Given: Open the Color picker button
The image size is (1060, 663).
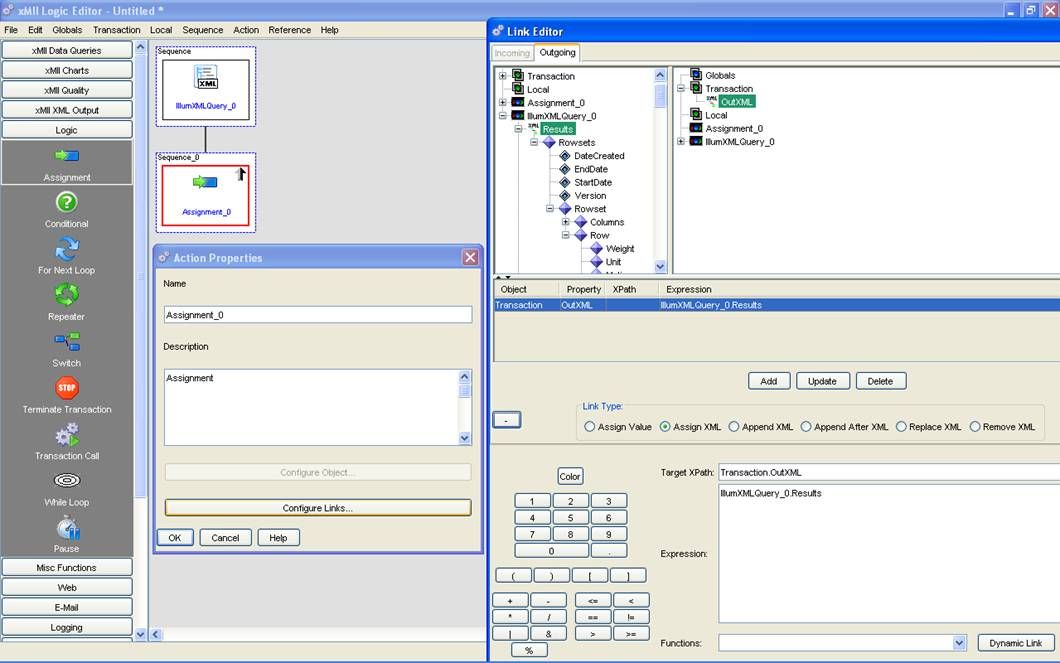Looking at the screenshot, I should tap(570, 476).
